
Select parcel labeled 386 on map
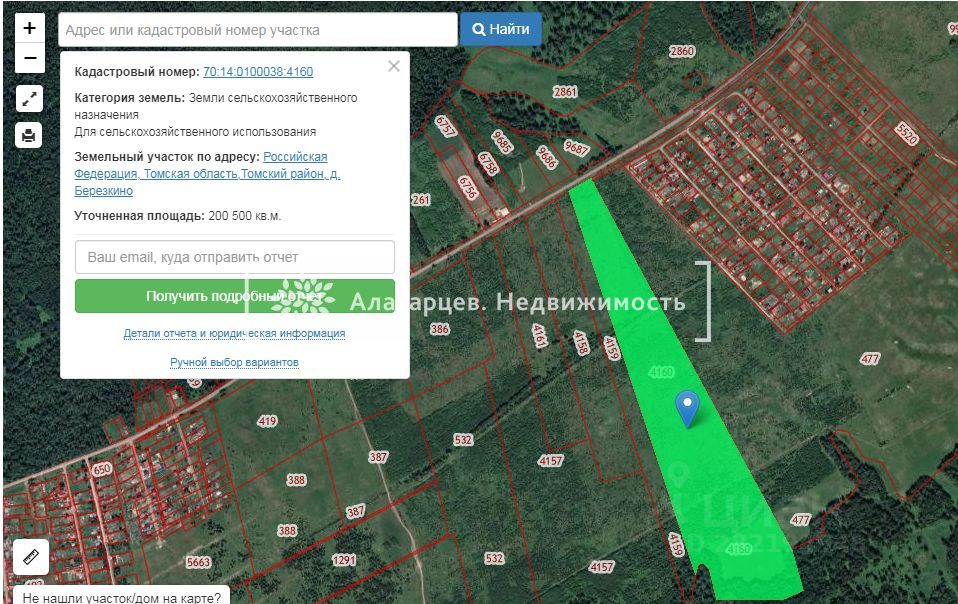point(440,329)
